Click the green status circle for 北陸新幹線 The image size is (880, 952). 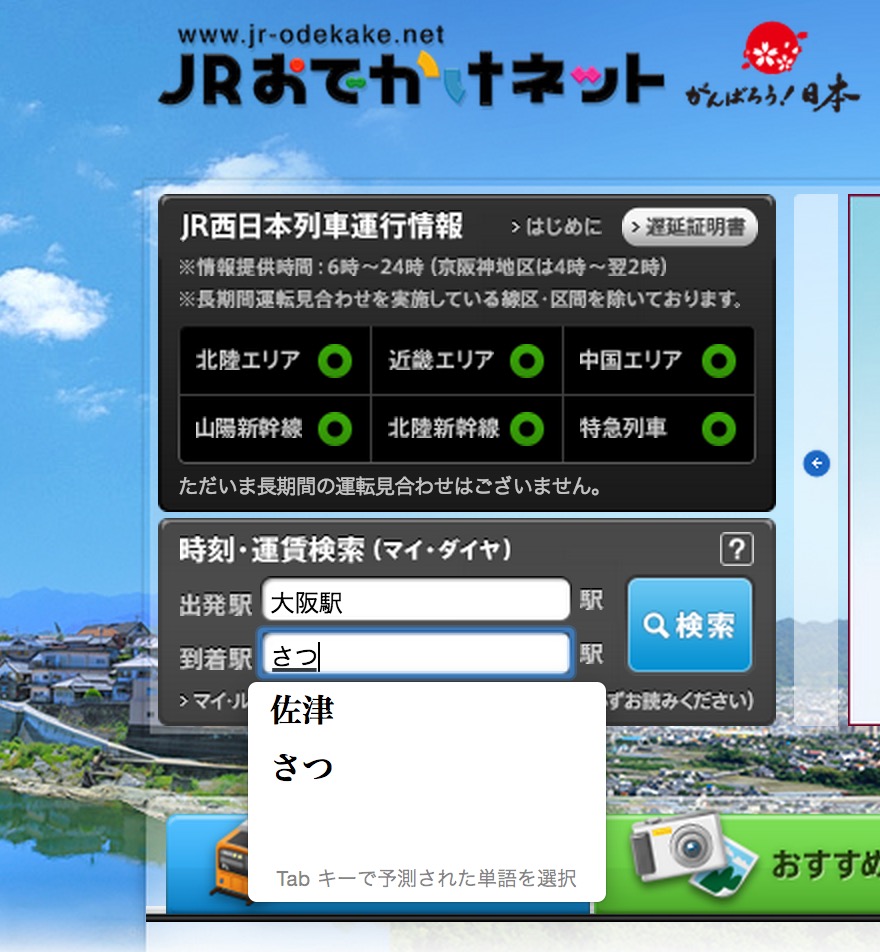click(527, 429)
